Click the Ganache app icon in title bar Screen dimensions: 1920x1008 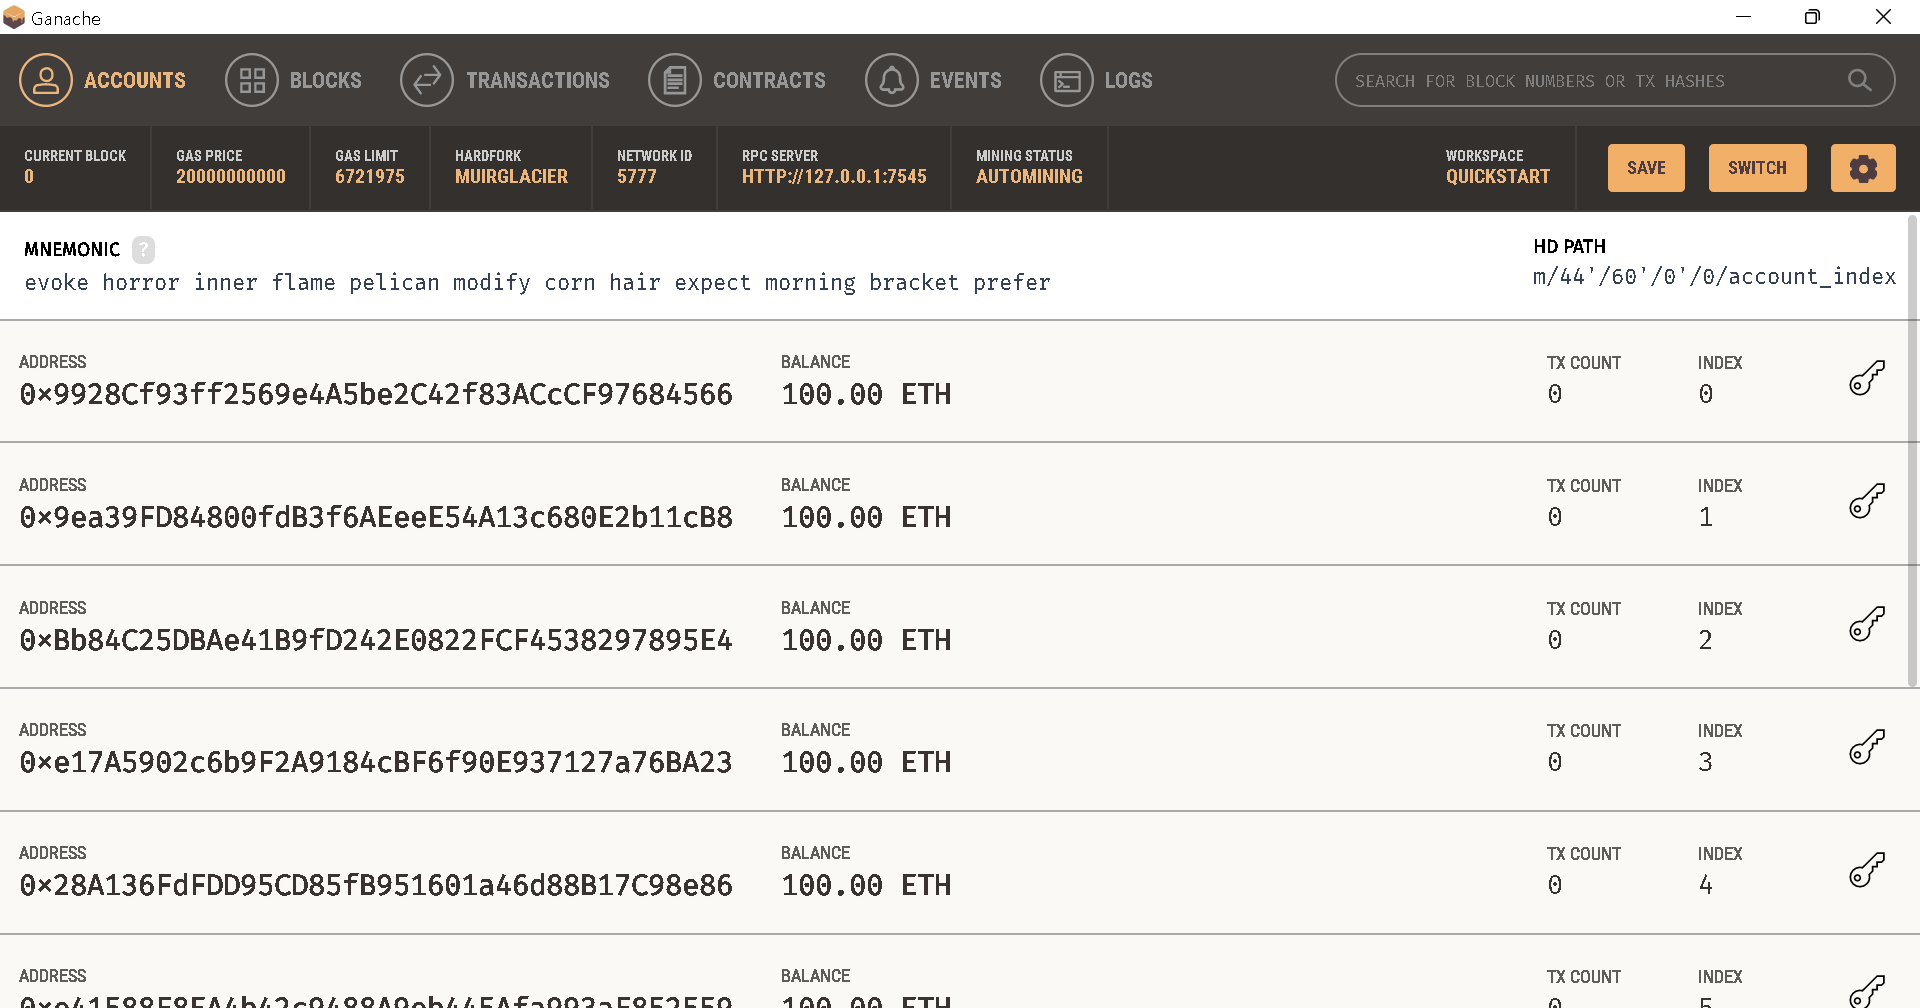(14, 17)
